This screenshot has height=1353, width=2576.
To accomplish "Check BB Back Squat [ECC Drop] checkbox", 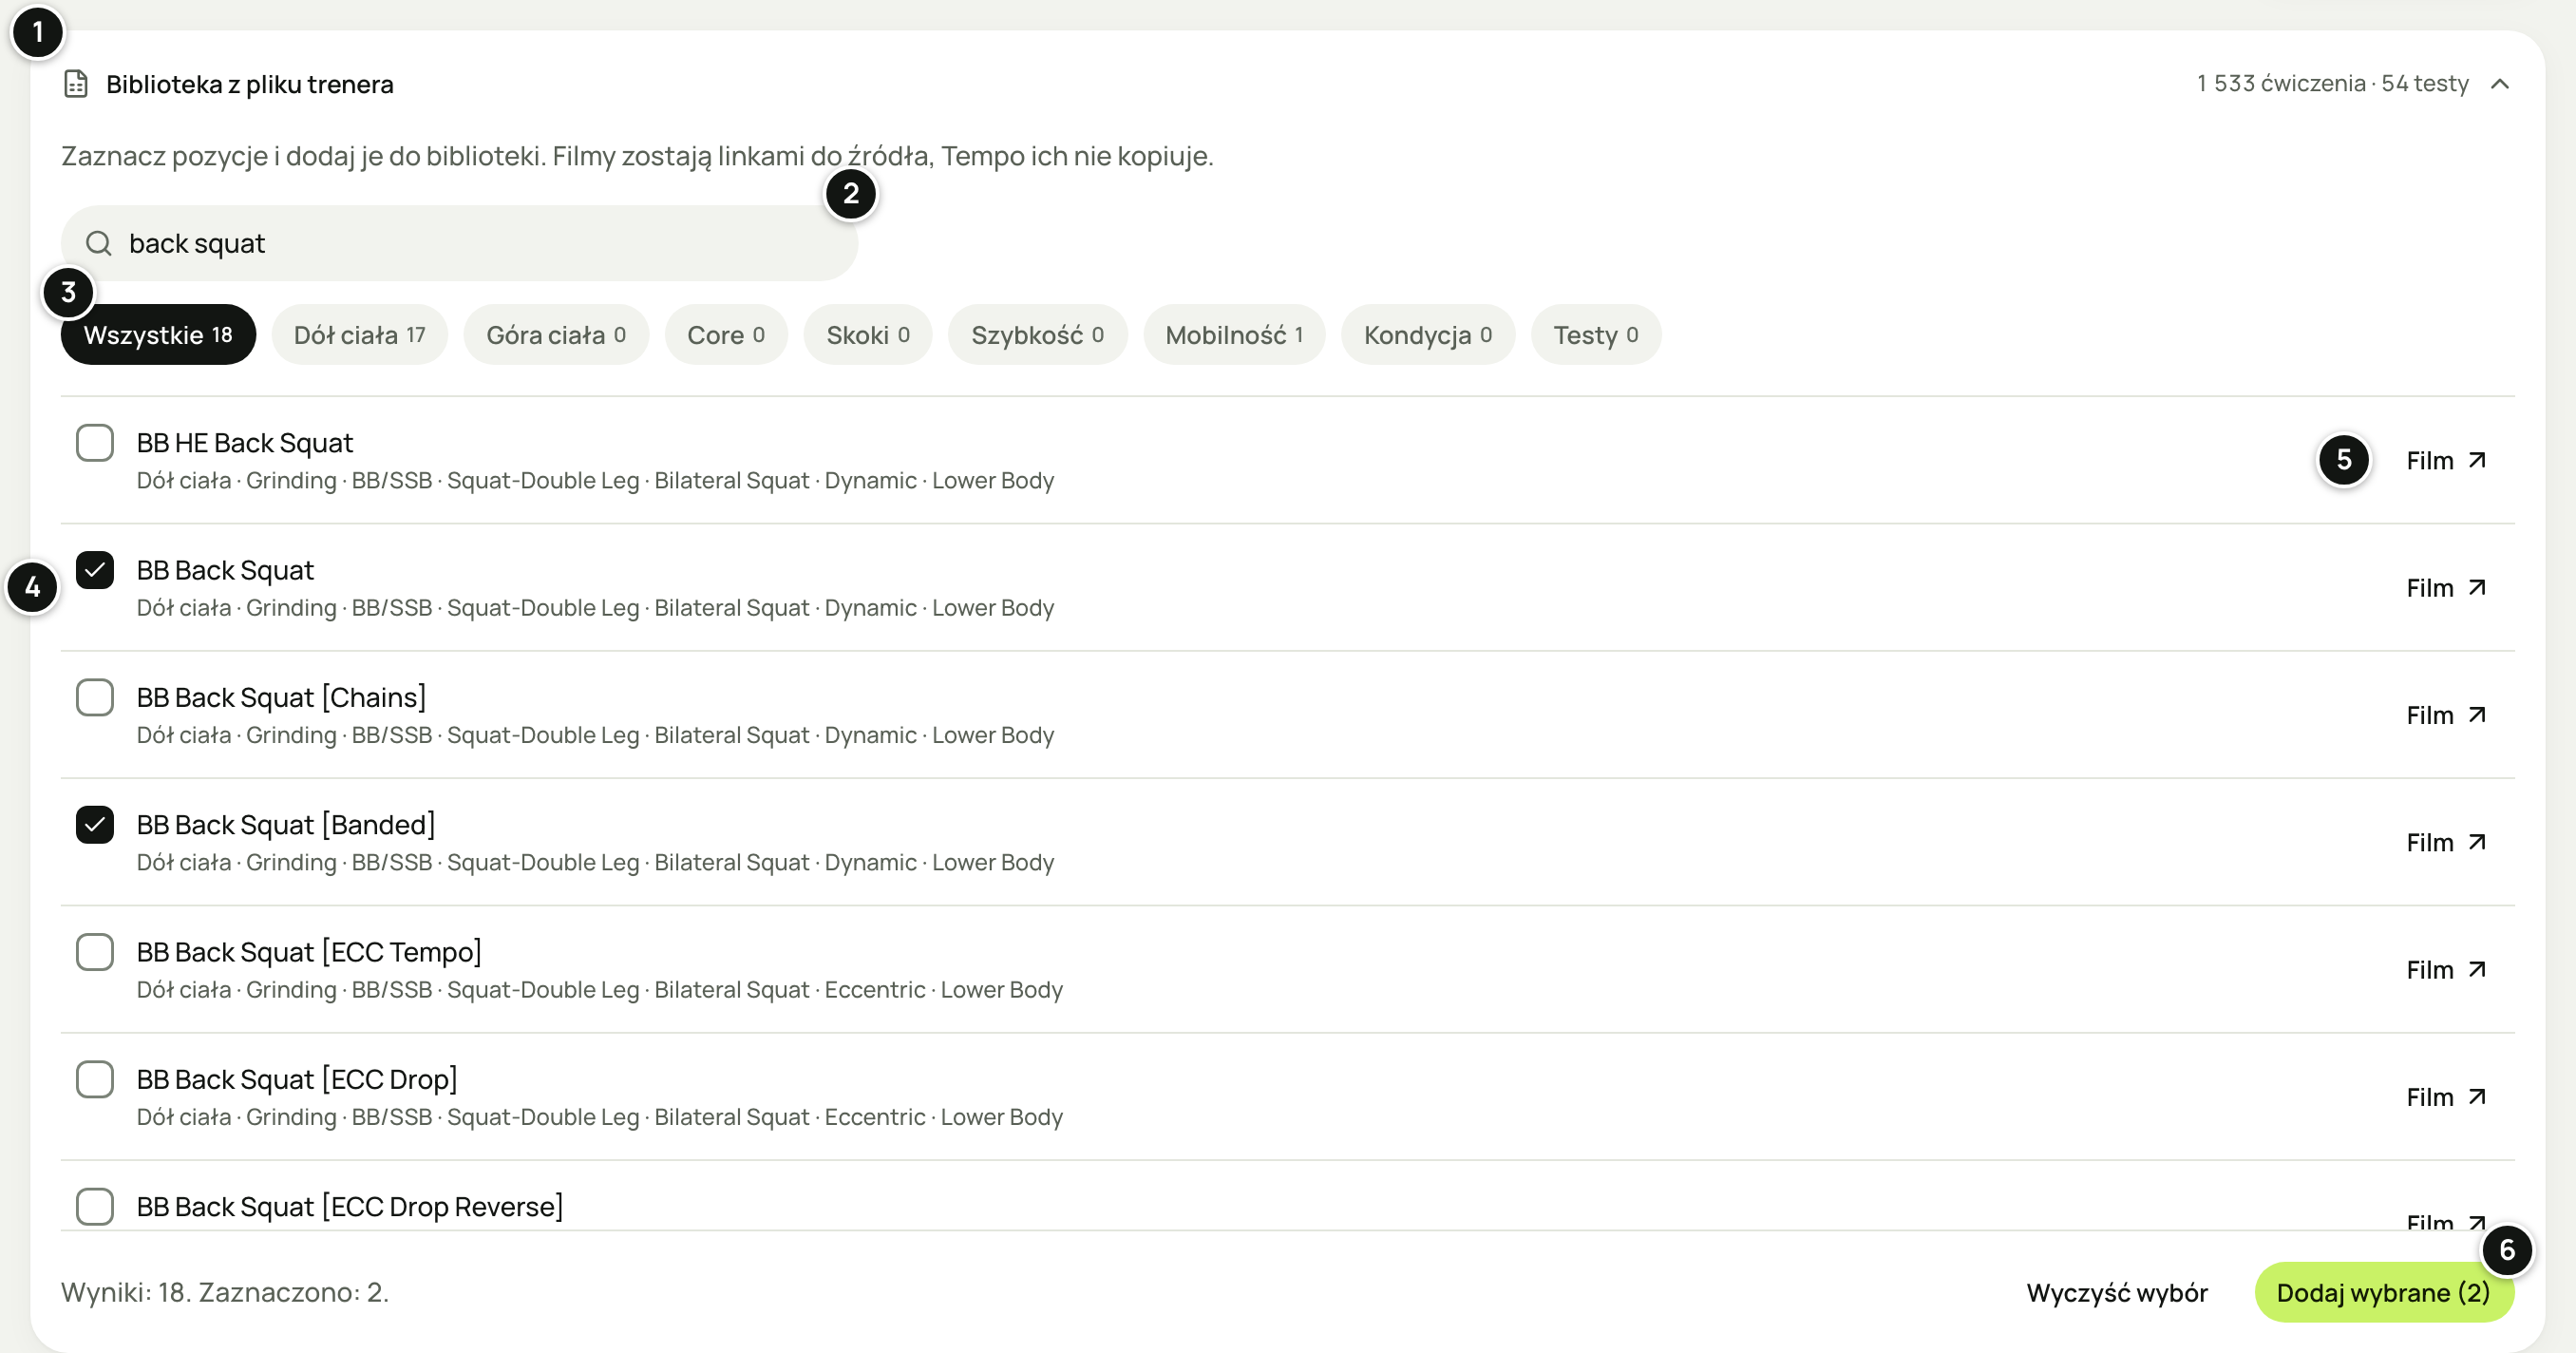I will point(95,1079).
